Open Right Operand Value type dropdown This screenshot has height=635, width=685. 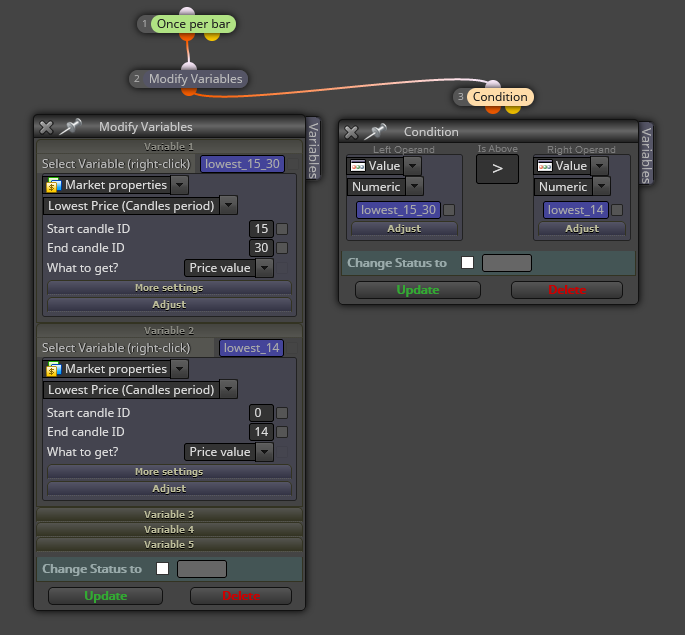click(x=599, y=166)
